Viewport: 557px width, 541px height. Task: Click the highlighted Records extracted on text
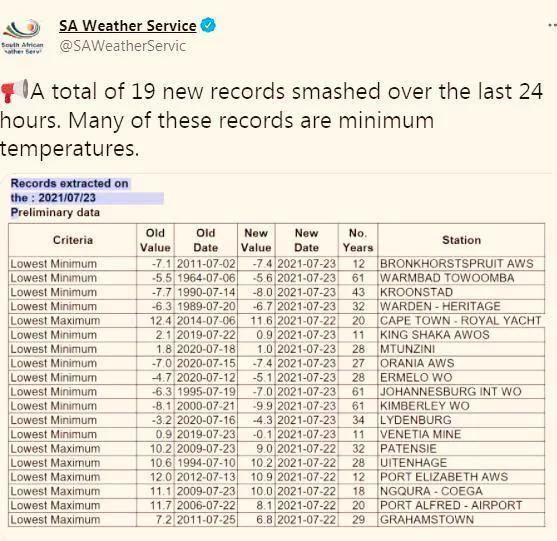point(70,183)
